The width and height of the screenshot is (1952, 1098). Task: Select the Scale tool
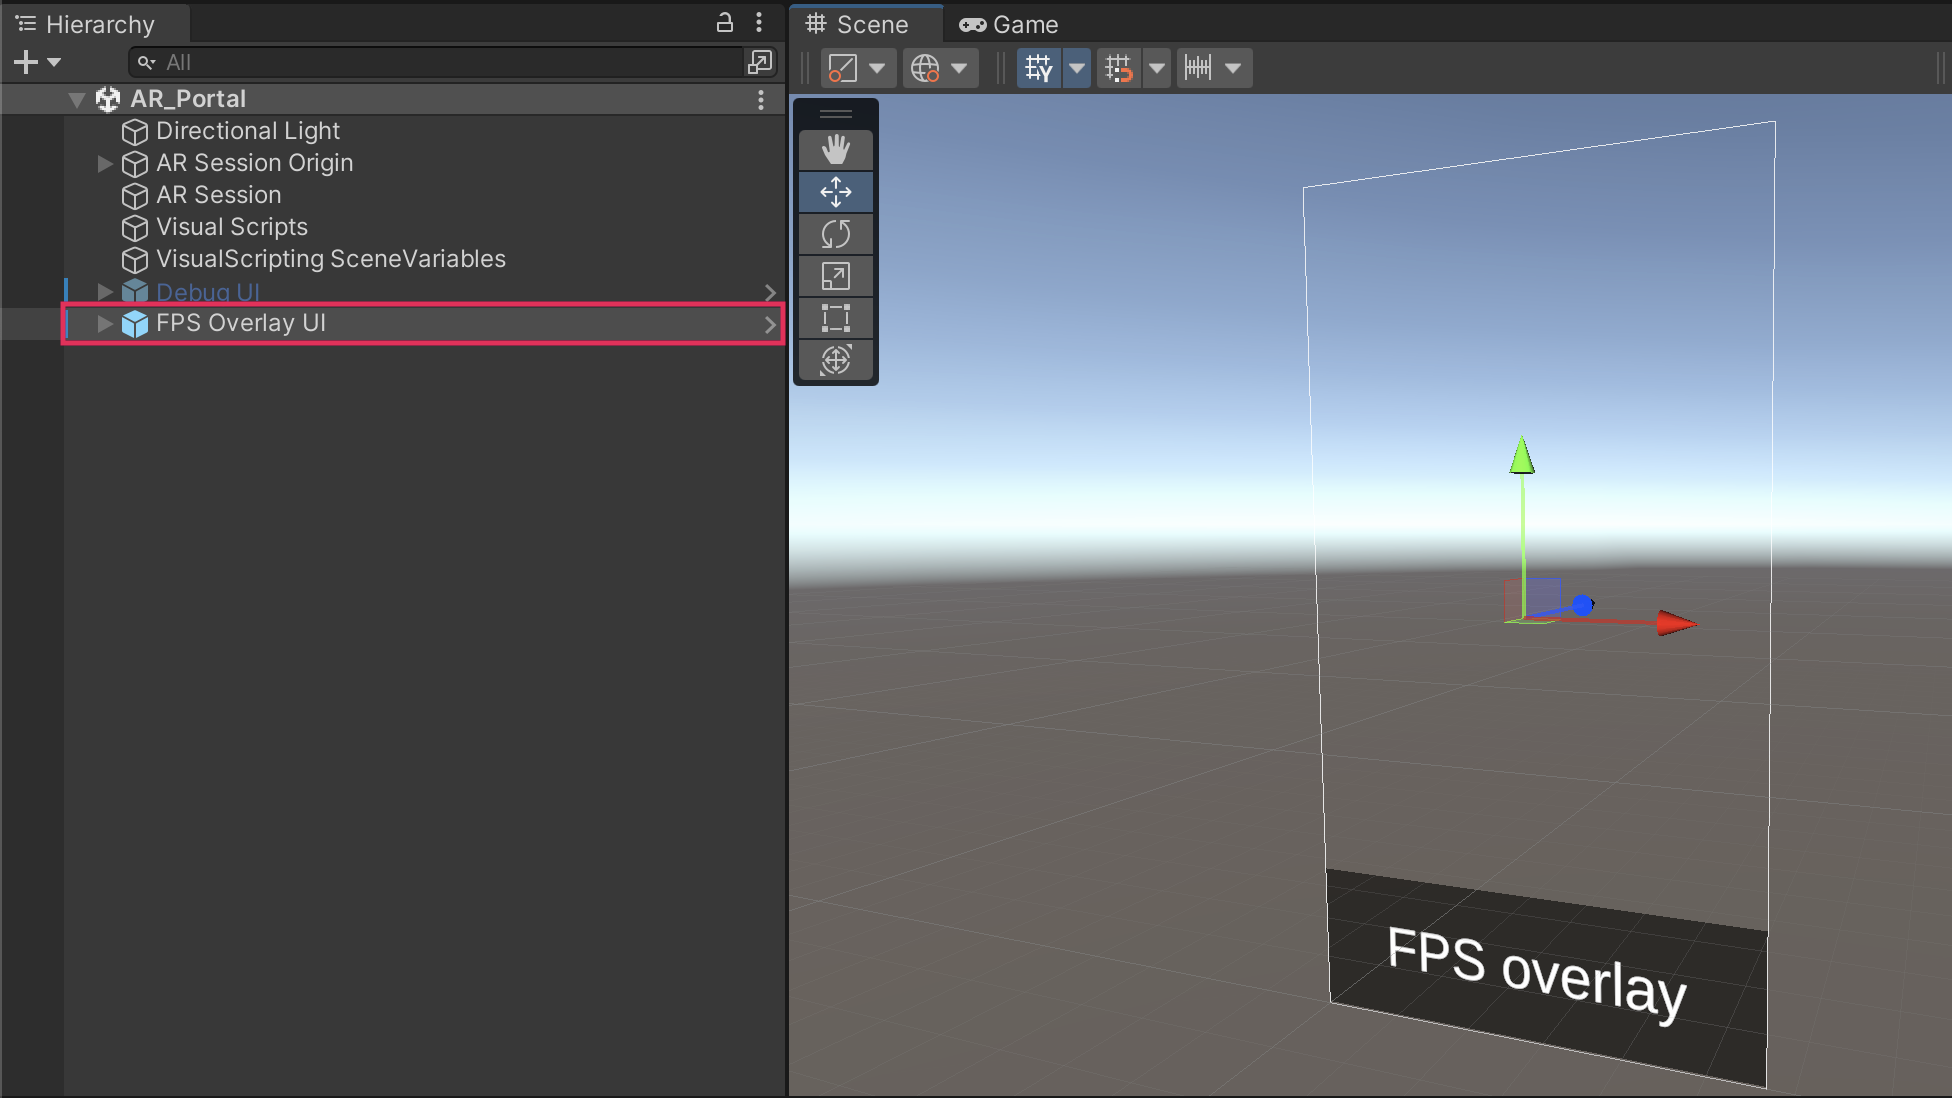point(835,276)
